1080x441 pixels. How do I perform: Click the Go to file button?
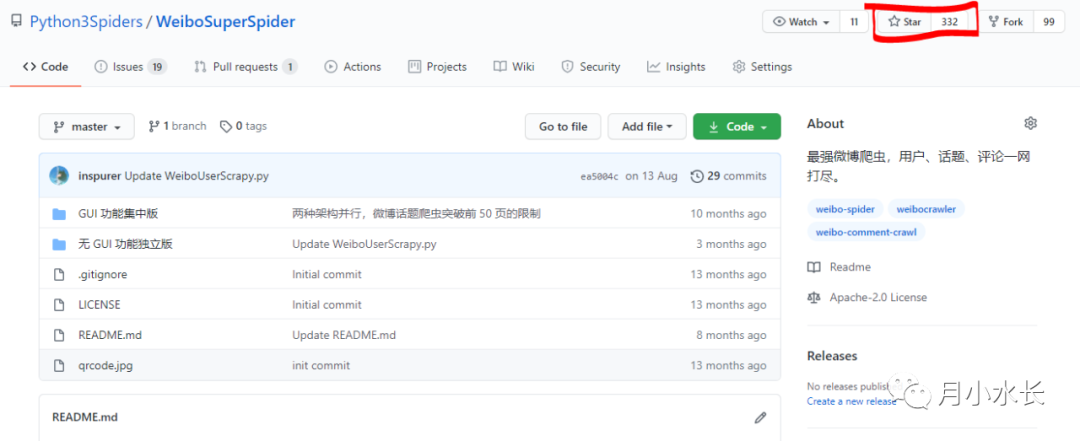[x=563, y=127]
